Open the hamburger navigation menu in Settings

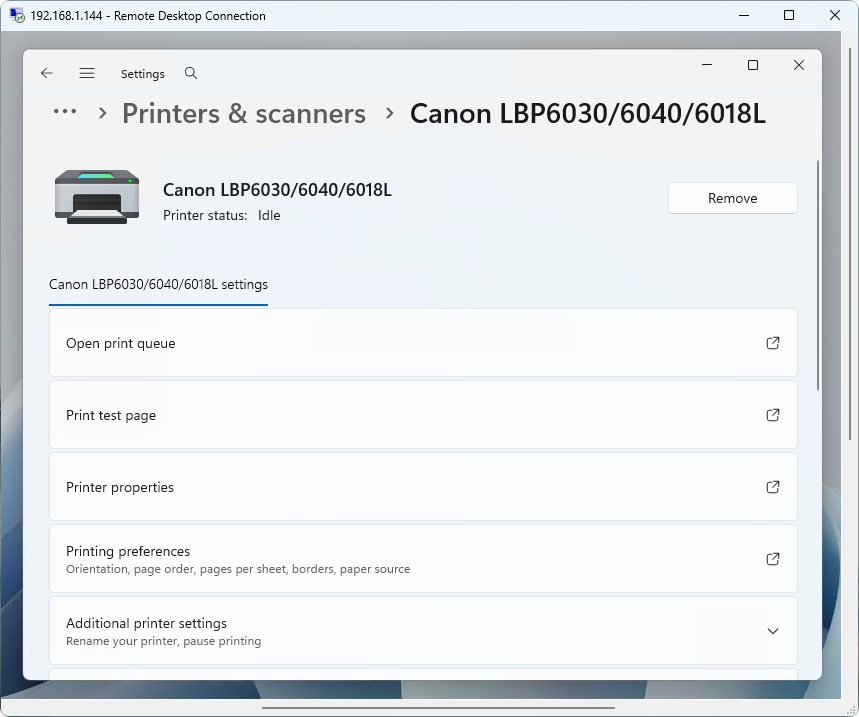pos(87,73)
